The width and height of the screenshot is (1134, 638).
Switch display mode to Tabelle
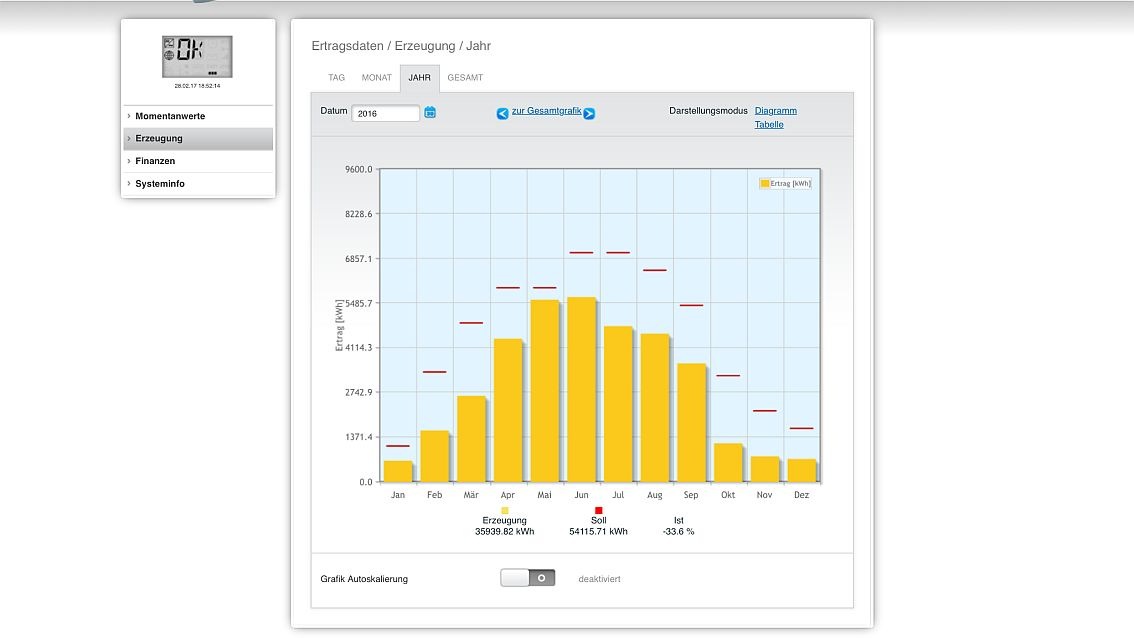769,125
